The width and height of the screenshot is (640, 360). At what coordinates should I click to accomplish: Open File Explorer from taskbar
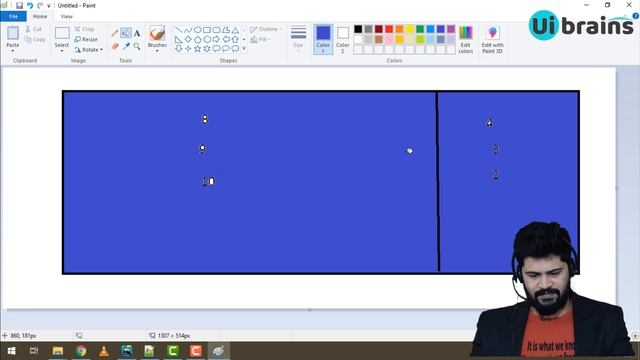point(58,351)
